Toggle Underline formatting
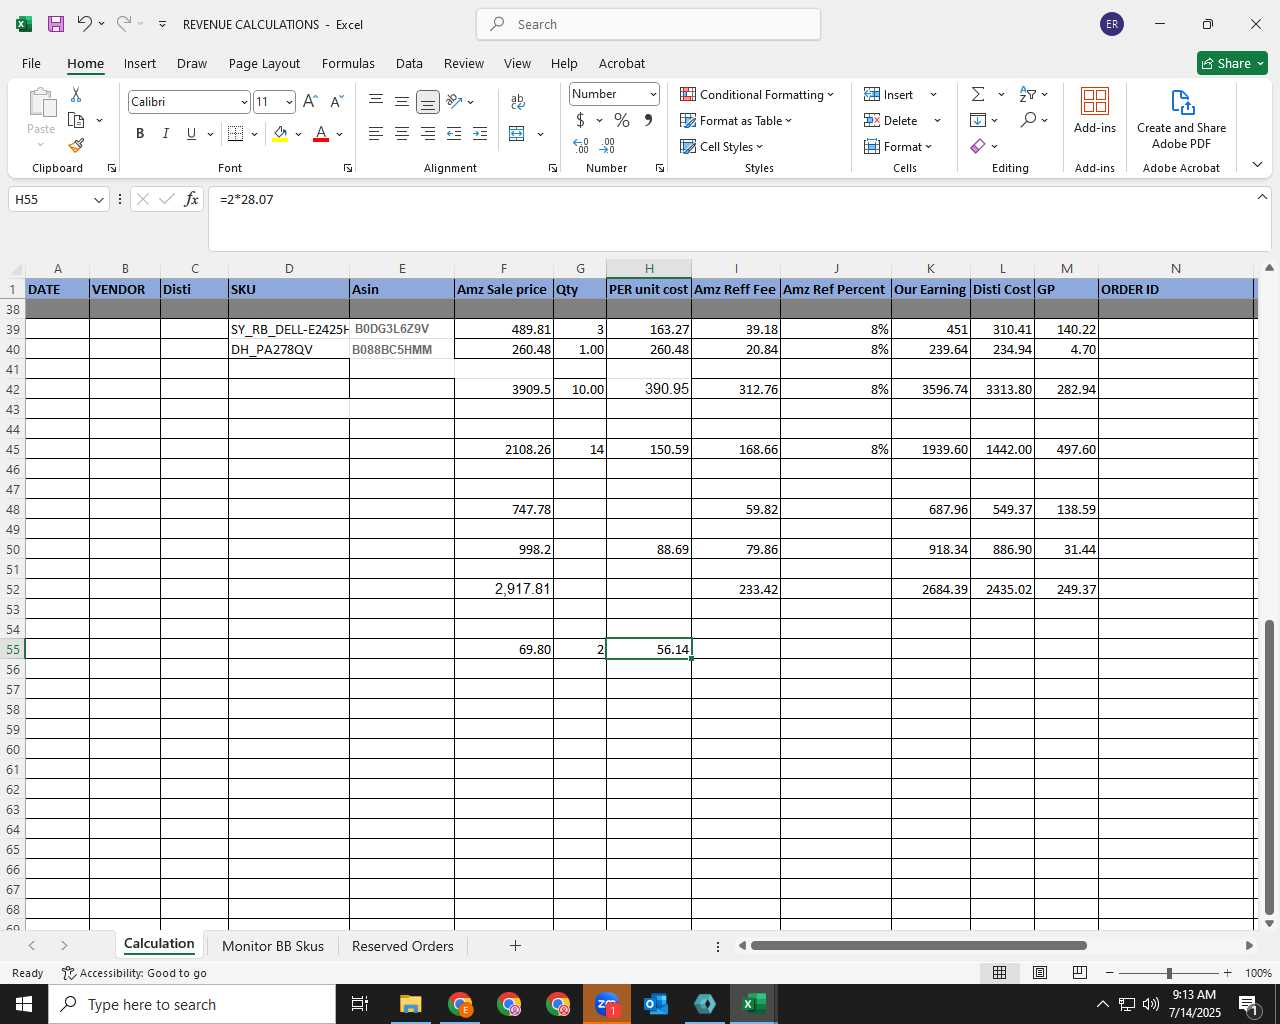Screen dimensions: 1280x1024 (x=191, y=133)
